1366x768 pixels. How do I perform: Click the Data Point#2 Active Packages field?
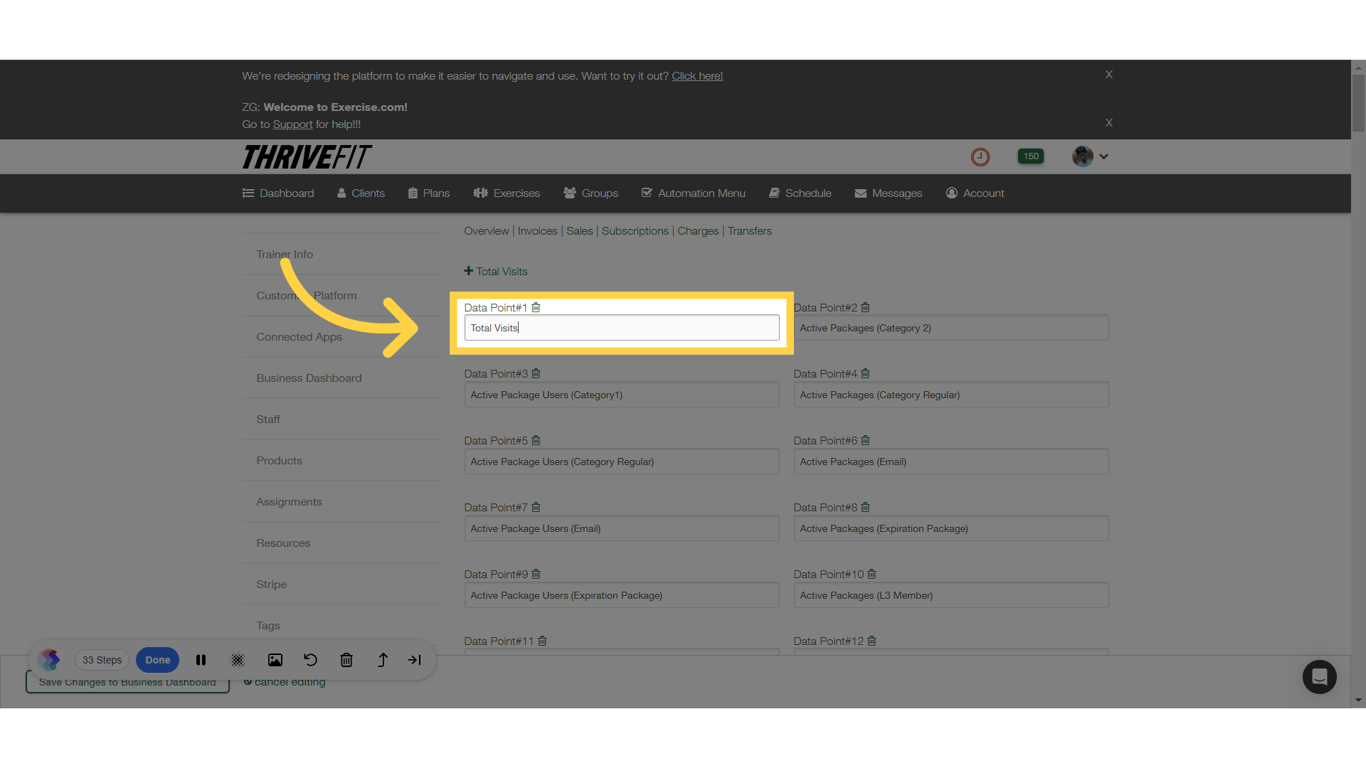click(951, 328)
